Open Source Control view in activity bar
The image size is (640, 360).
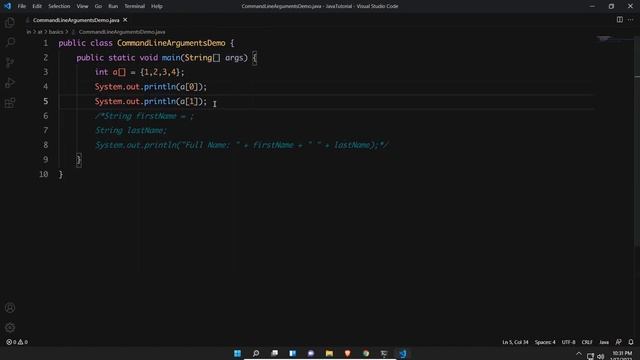(10, 62)
